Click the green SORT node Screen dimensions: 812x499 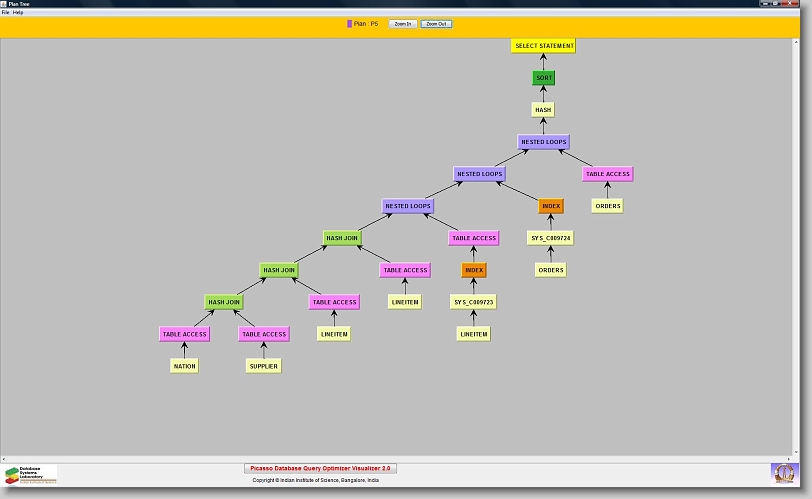pos(543,78)
